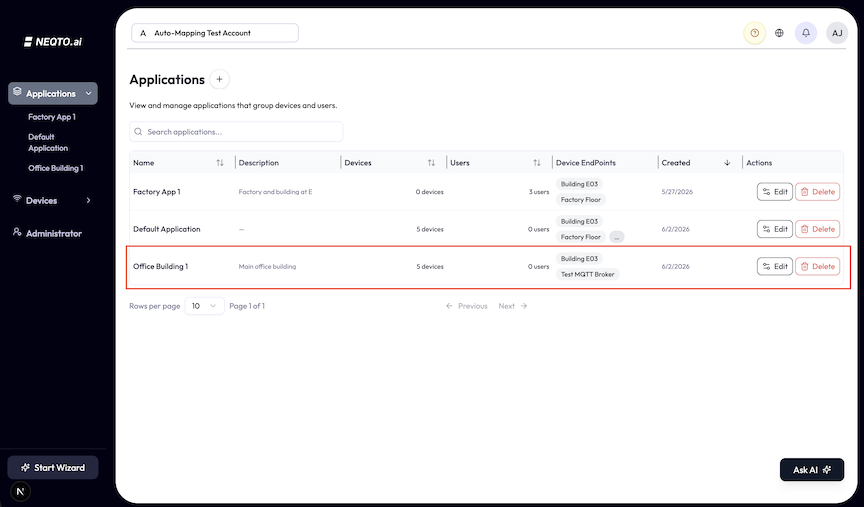The width and height of the screenshot is (864, 507).
Task: Click the Default Application name cell
Action: coord(166,229)
